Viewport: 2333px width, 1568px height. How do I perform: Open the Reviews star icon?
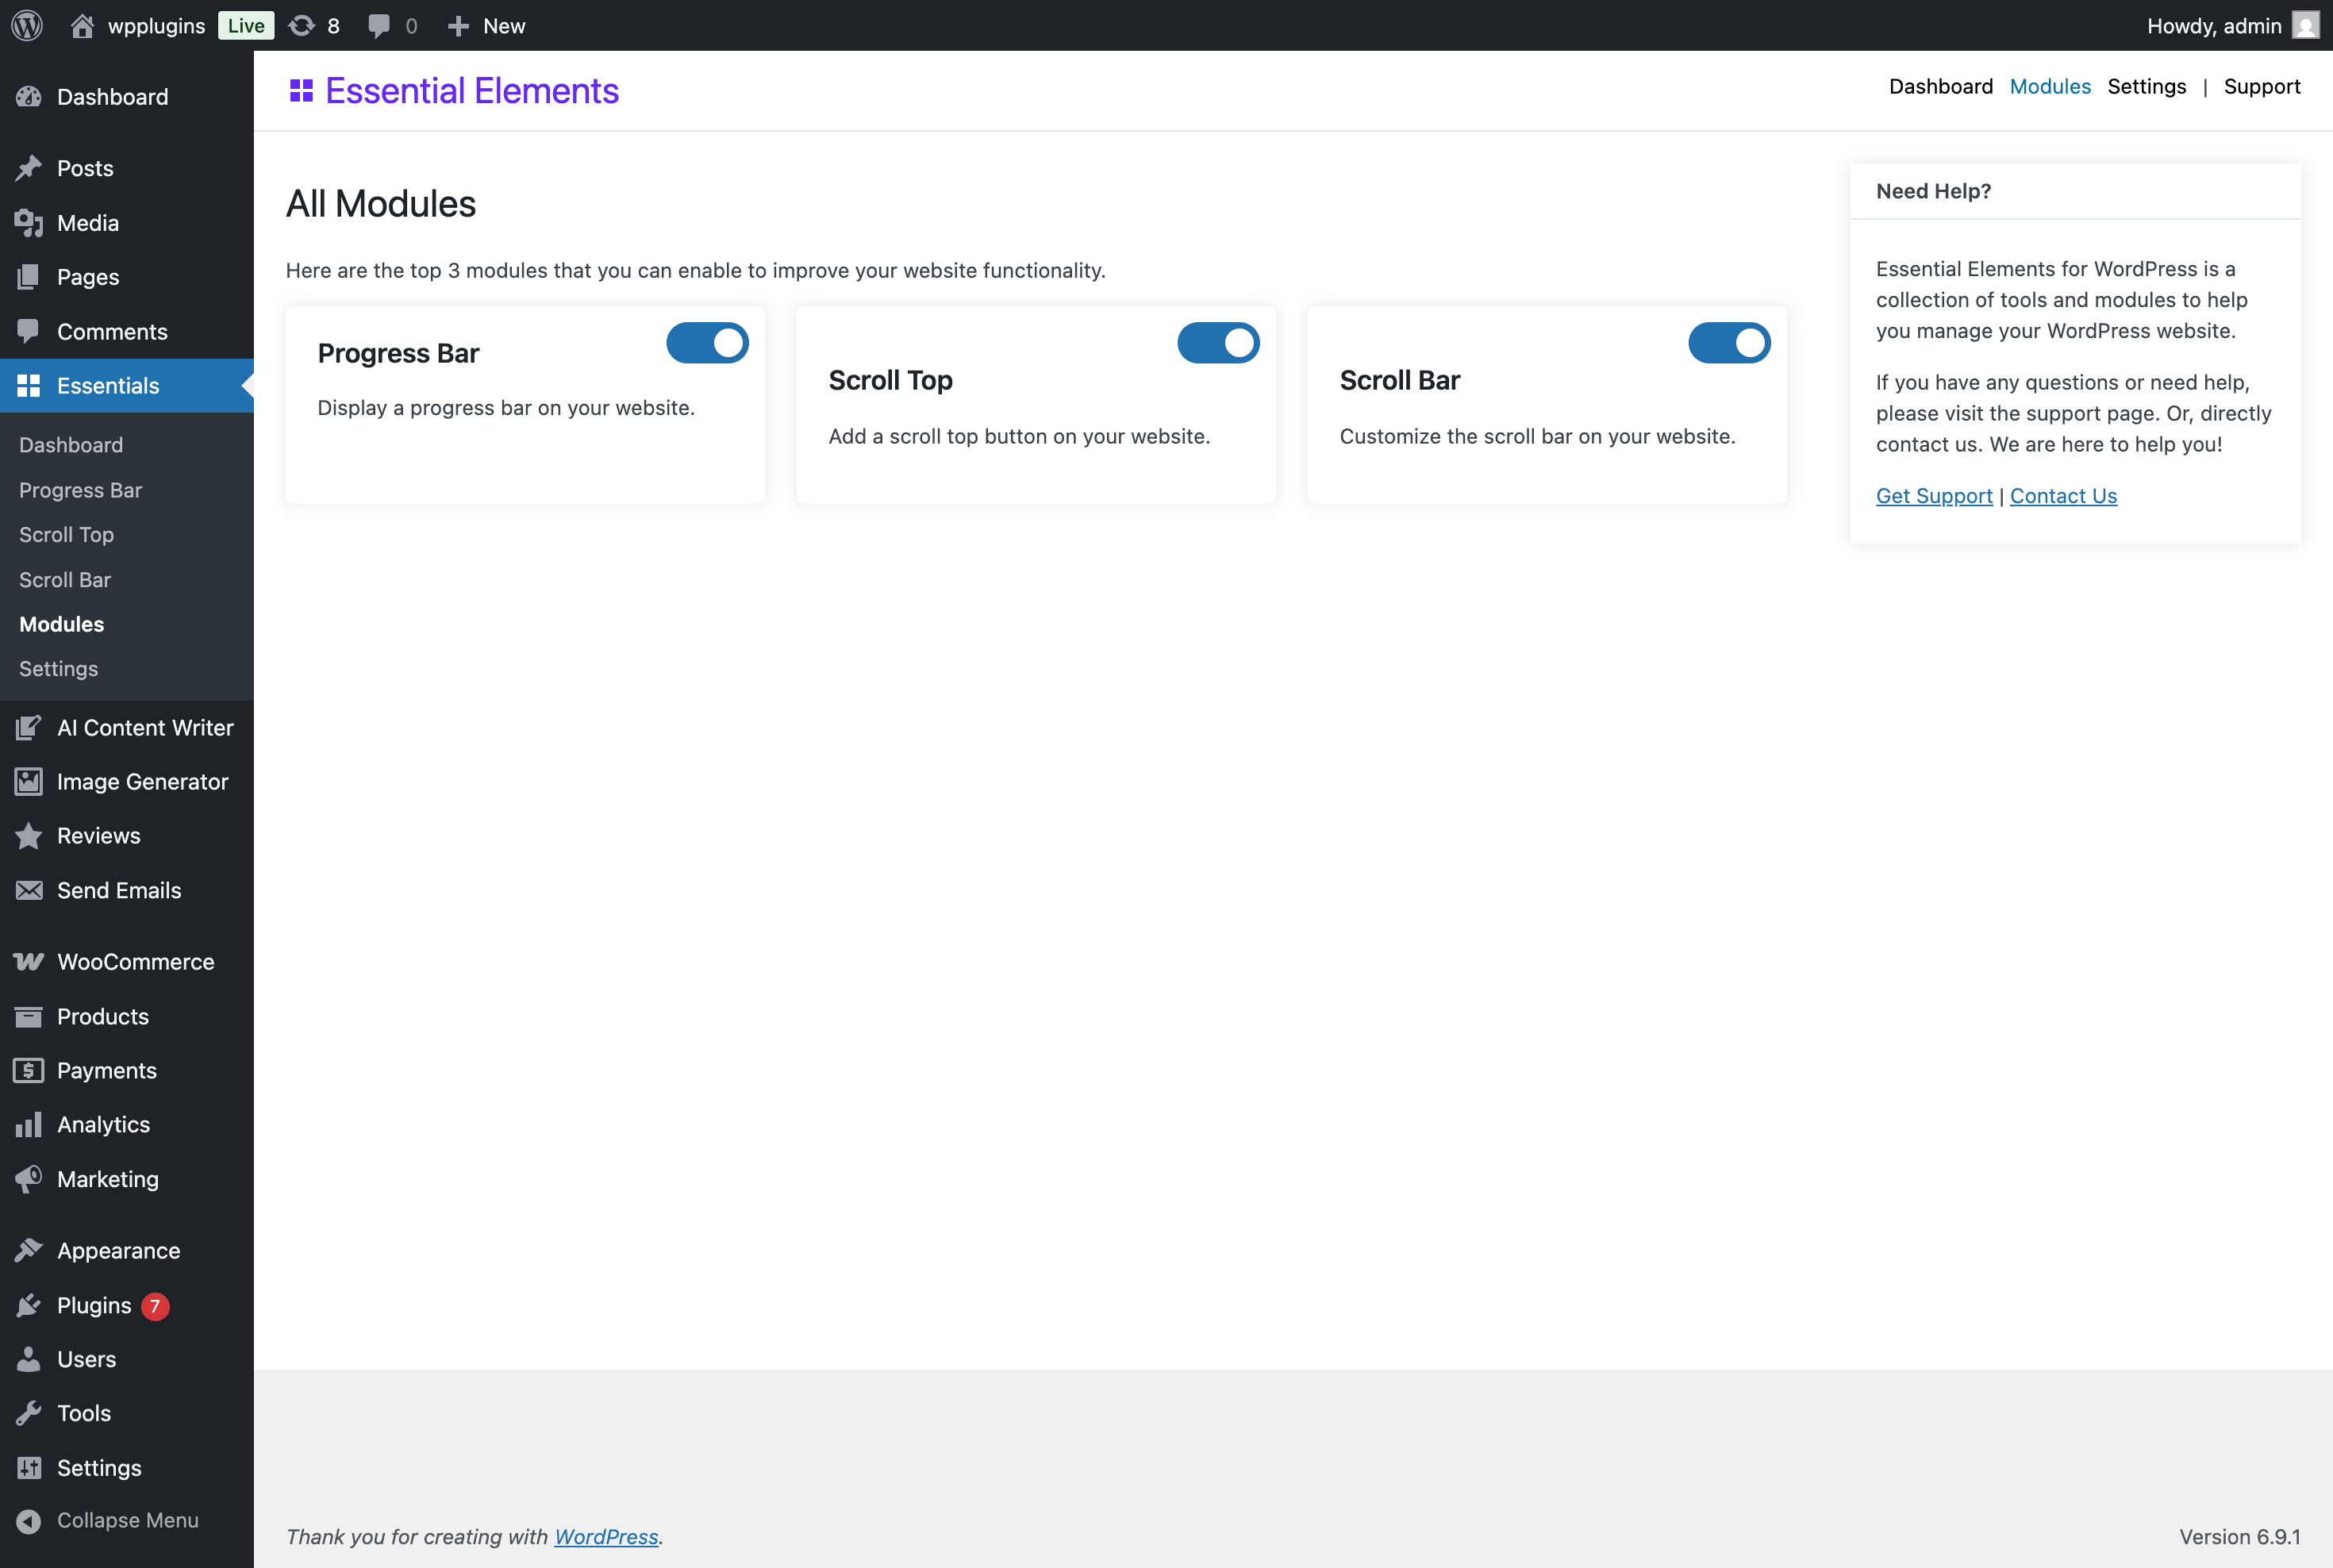(x=29, y=836)
